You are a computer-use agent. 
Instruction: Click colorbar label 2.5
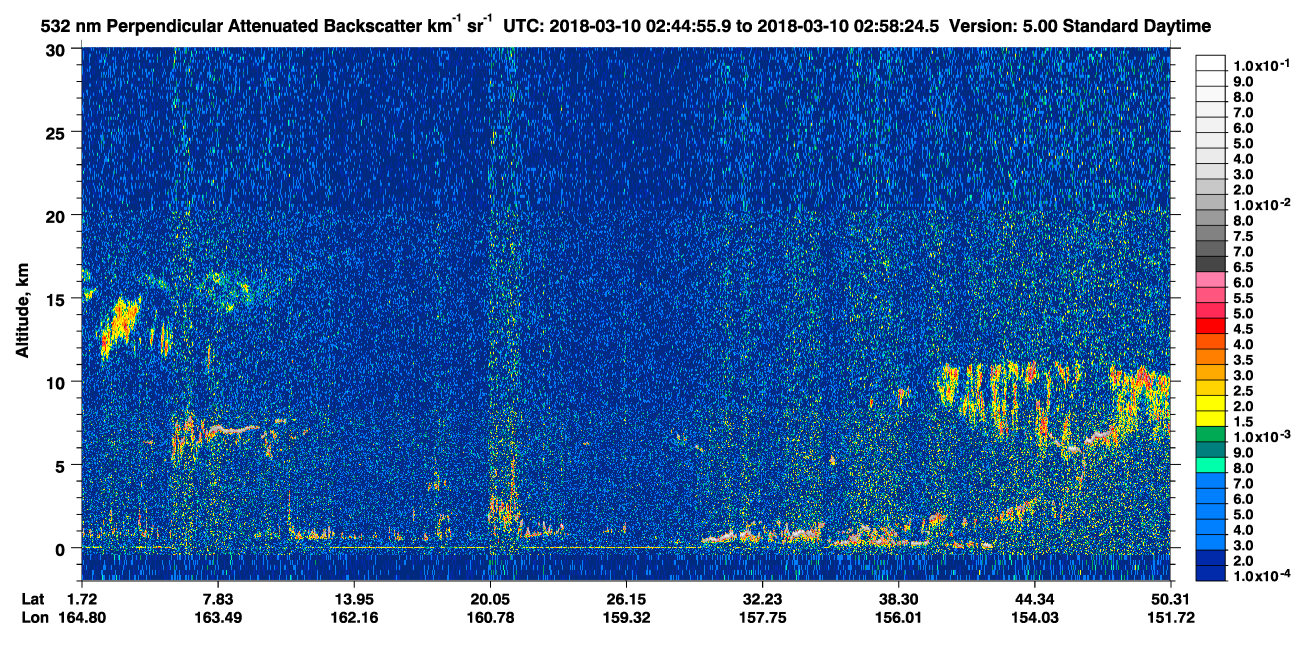1243,391
